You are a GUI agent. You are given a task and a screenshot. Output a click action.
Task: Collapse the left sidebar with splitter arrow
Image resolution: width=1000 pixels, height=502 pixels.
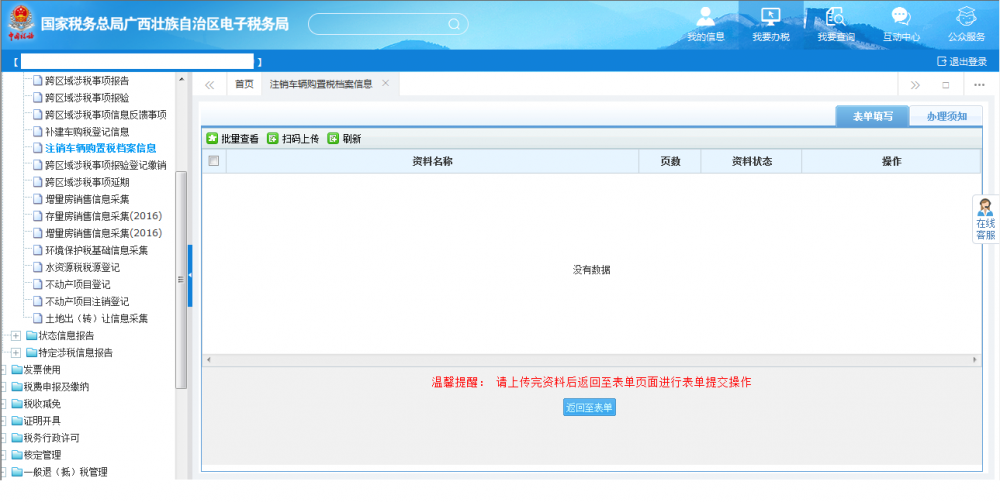(x=190, y=275)
